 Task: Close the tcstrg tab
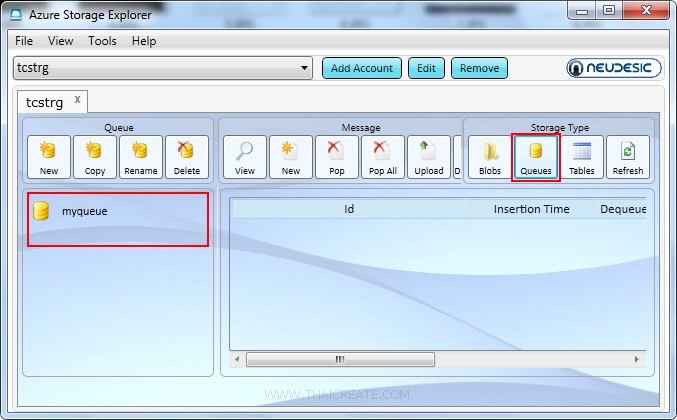pos(77,99)
